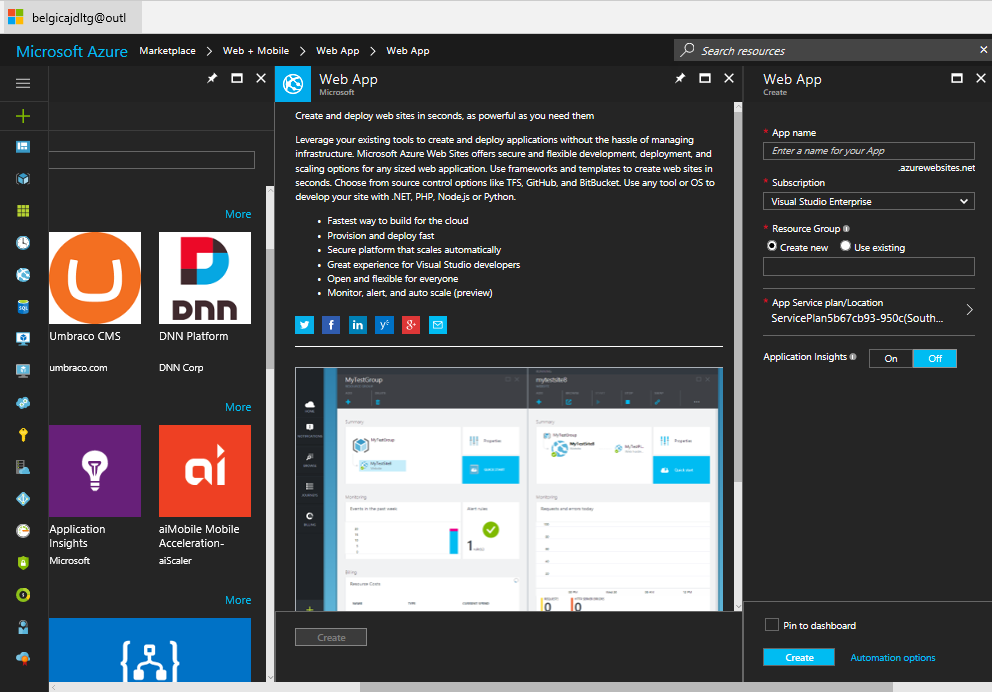This screenshot has width=992, height=692.
Task: Click the green plus New resource icon
Action: (23, 116)
